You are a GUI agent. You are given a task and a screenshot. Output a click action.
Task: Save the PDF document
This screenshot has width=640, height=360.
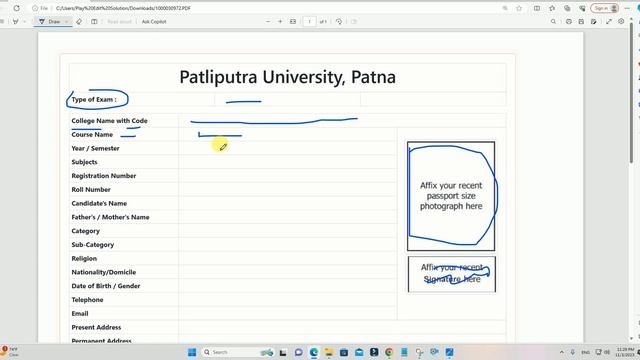pos(581,22)
